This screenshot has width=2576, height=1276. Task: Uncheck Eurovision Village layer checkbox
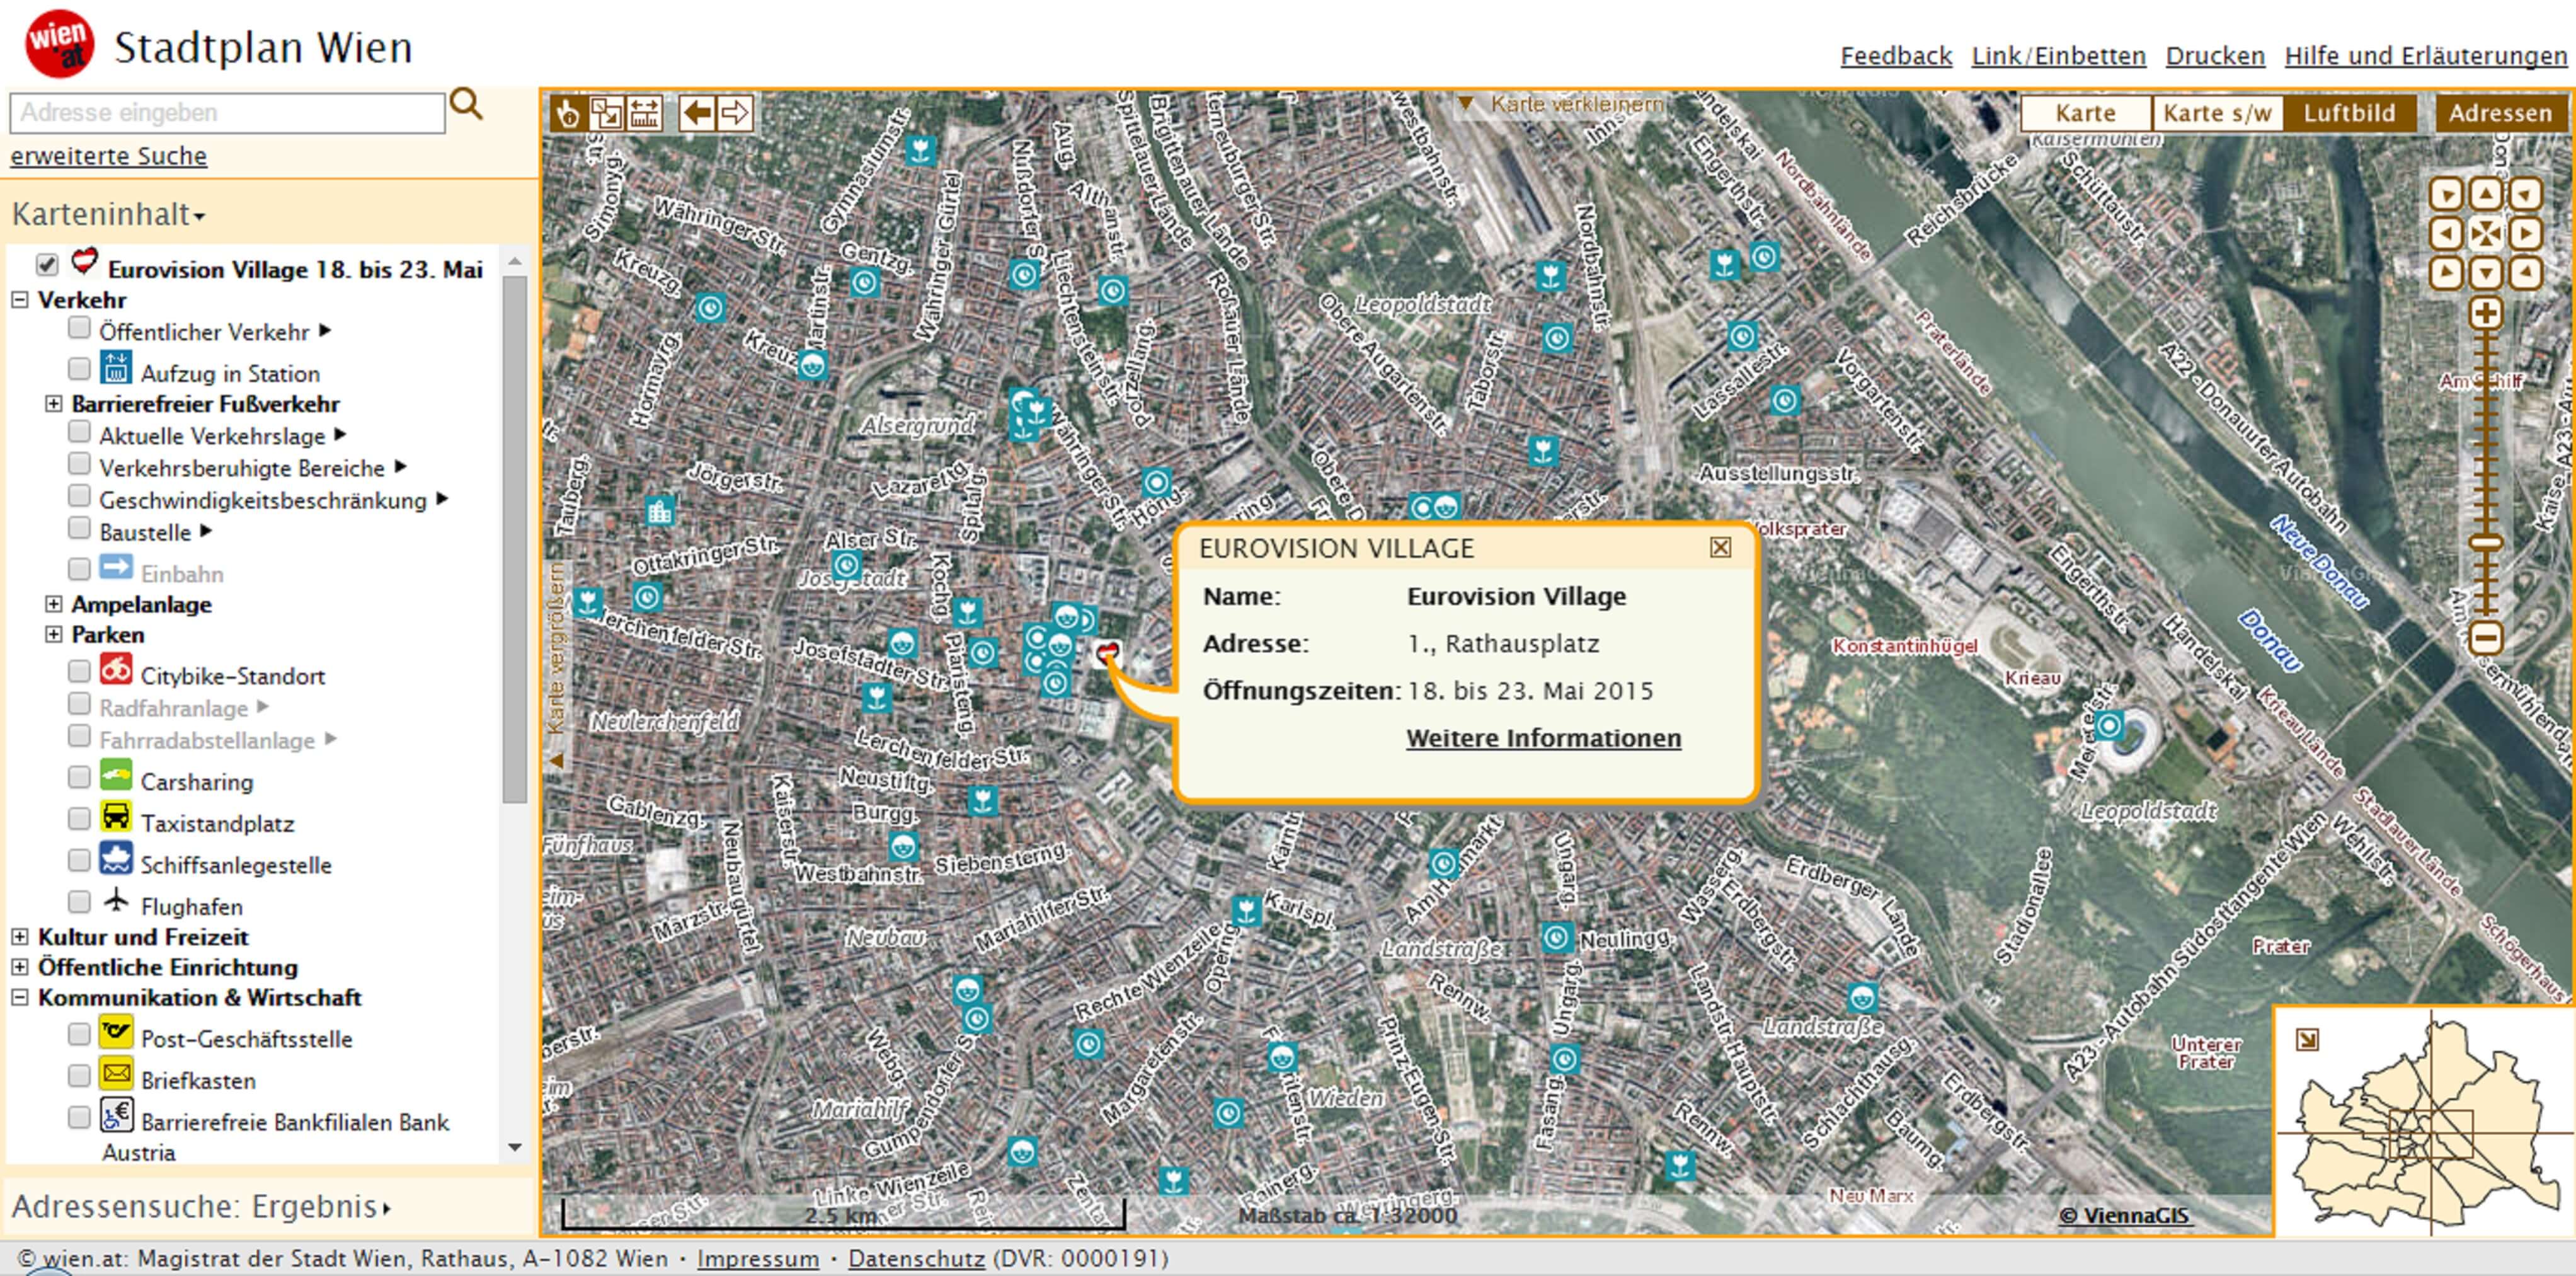[46, 264]
